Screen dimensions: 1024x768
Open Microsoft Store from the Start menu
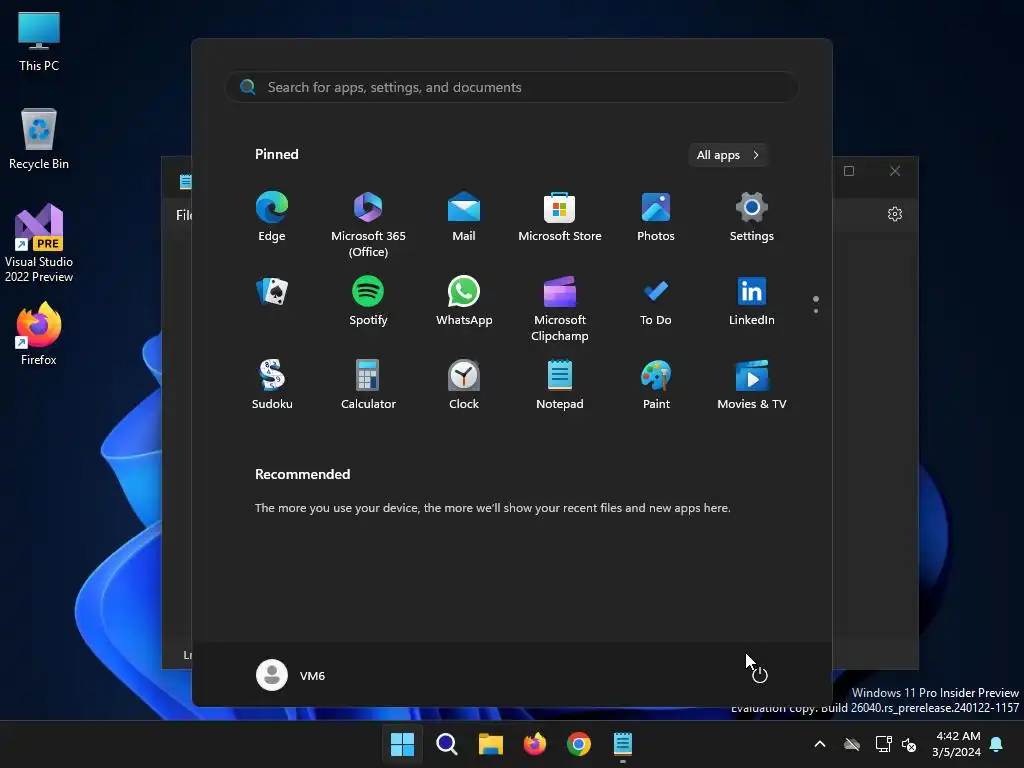tap(560, 217)
